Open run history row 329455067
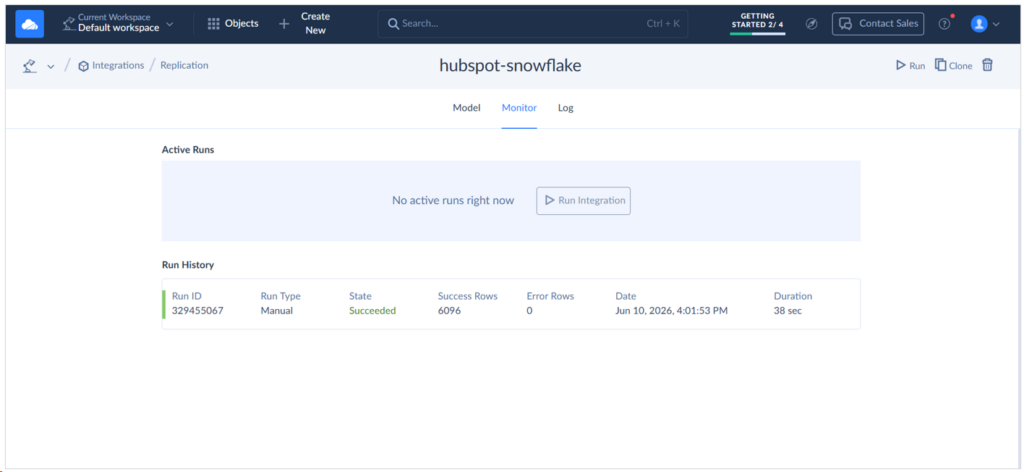 (x=511, y=304)
